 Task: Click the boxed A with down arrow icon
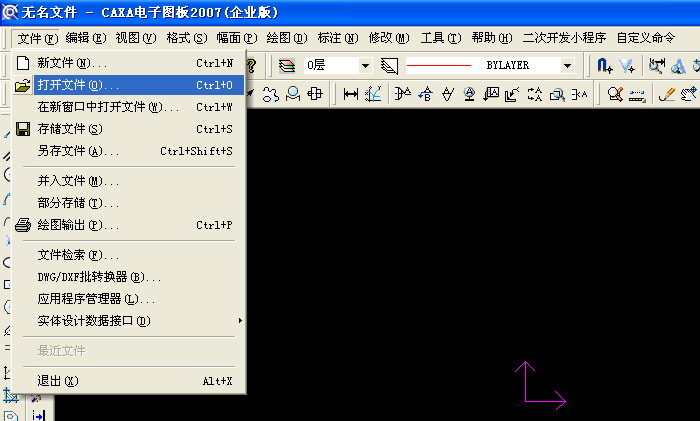coord(491,94)
